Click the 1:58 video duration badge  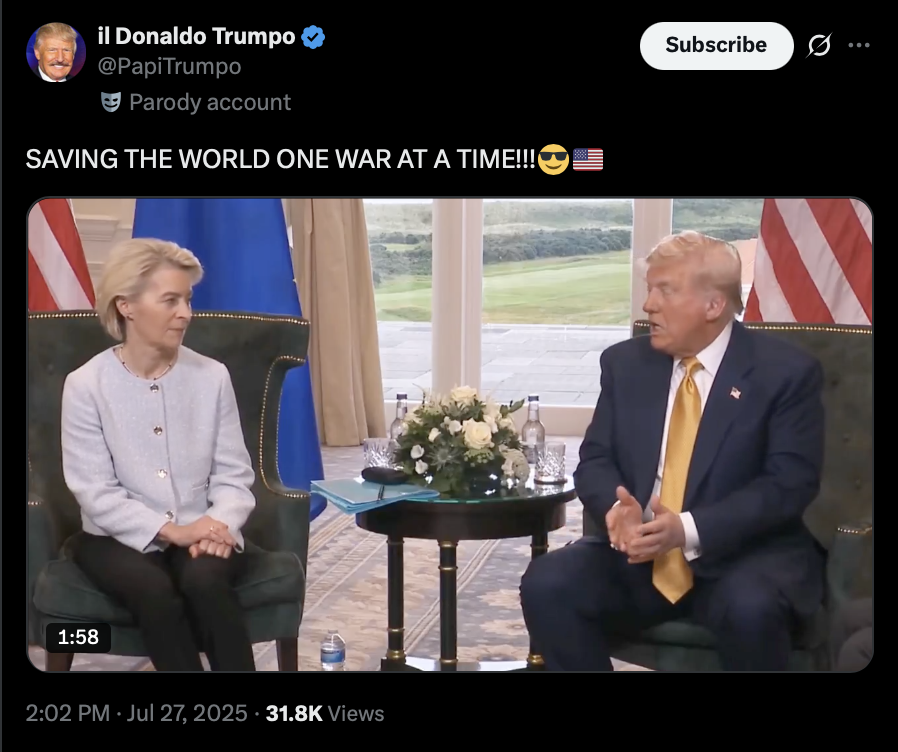click(78, 637)
